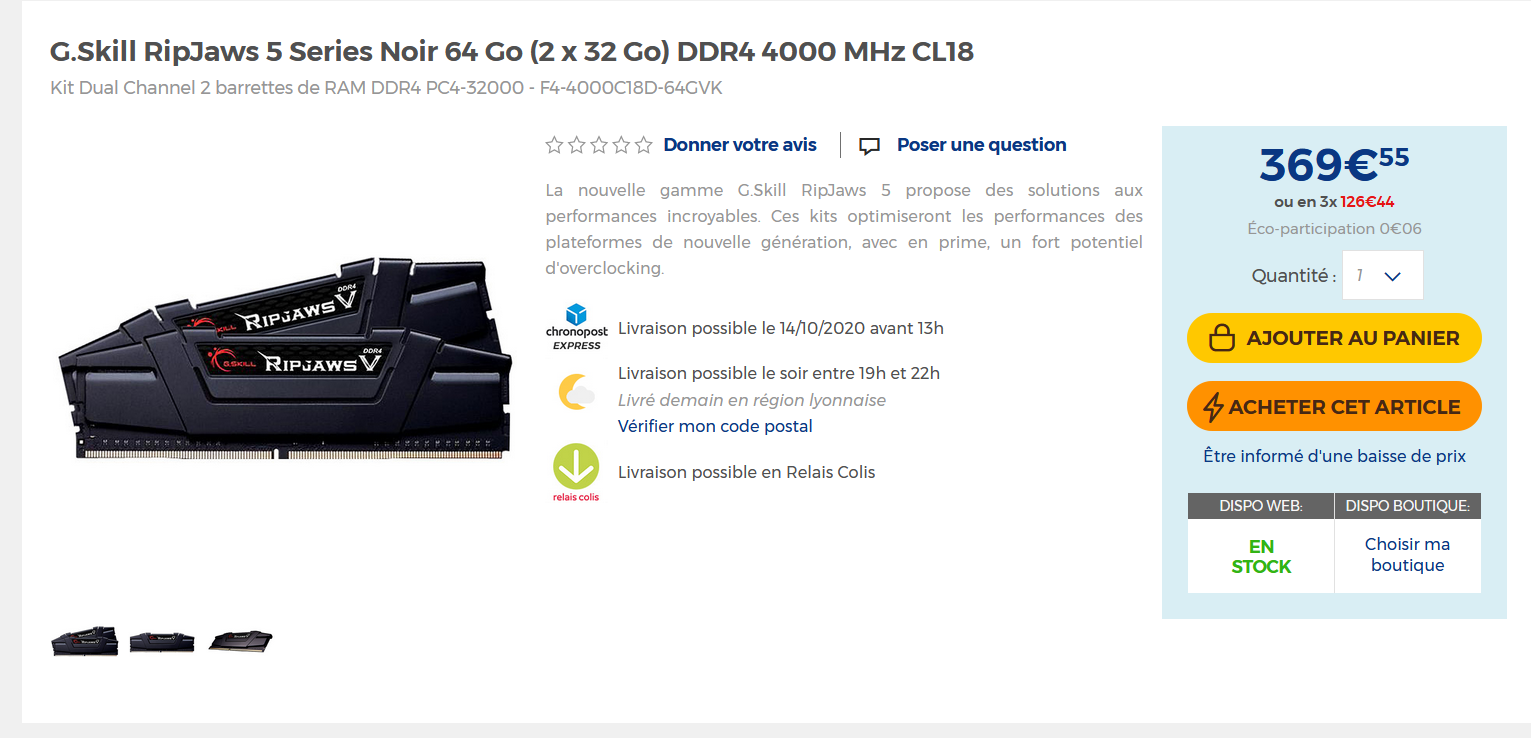
Task: Select the third product thumbnail
Action: 240,641
